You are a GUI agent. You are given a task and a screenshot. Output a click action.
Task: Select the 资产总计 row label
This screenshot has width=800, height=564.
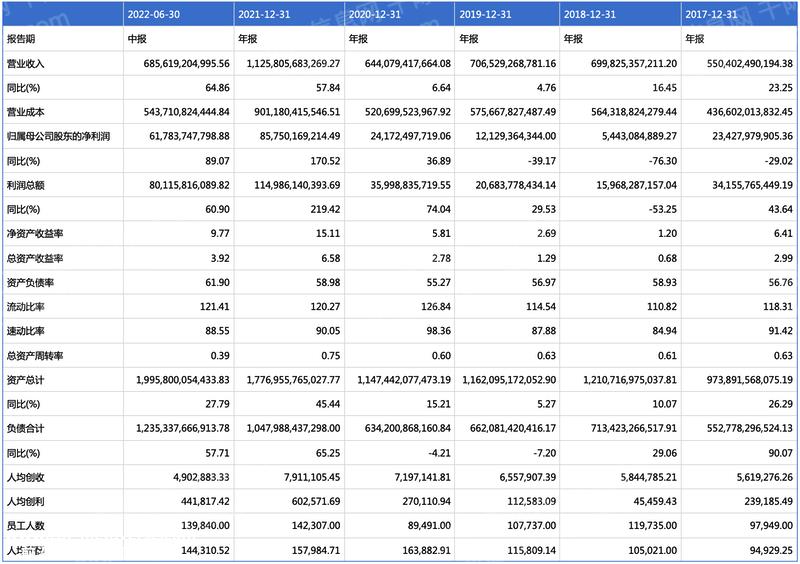[26, 380]
